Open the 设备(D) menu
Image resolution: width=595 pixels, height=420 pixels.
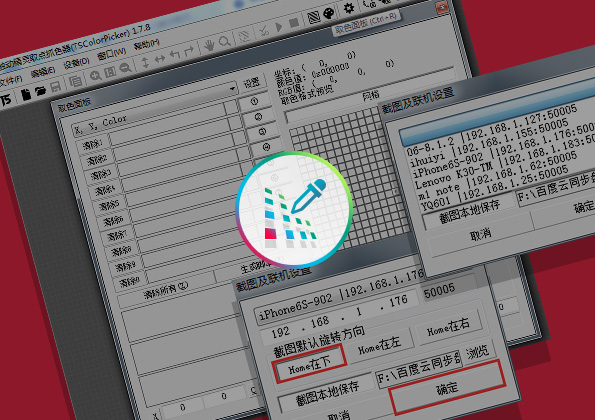click(x=77, y=63)
